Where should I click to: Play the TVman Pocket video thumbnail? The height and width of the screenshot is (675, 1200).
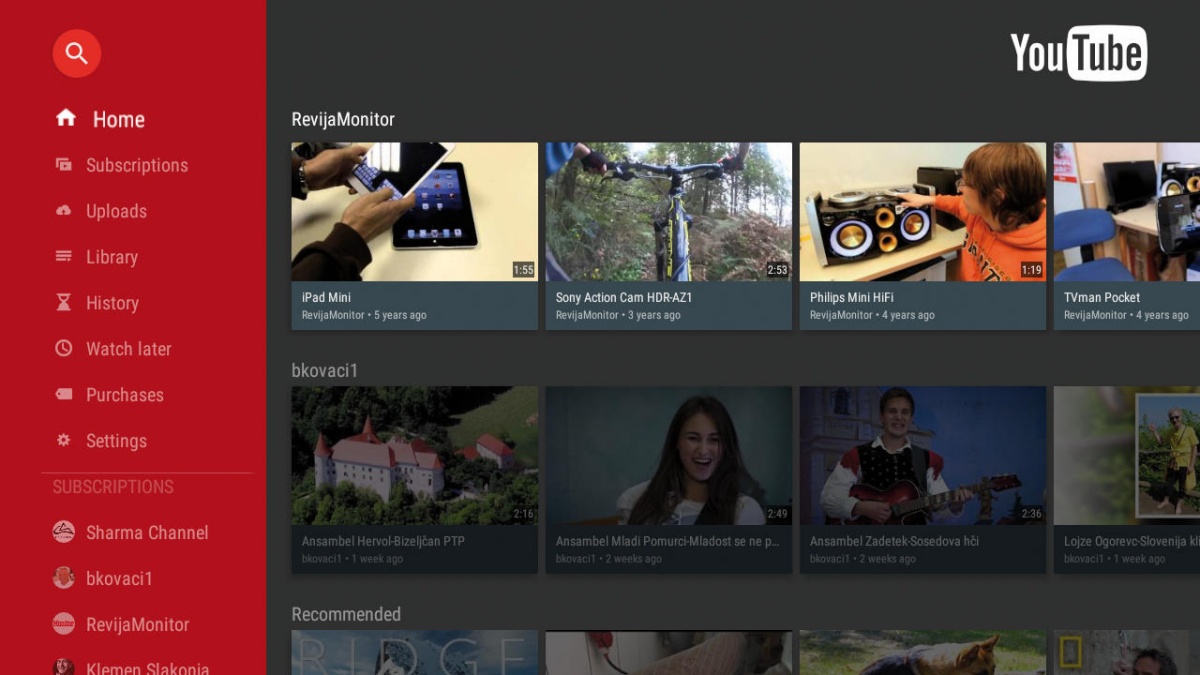[x=1127, y=212]
